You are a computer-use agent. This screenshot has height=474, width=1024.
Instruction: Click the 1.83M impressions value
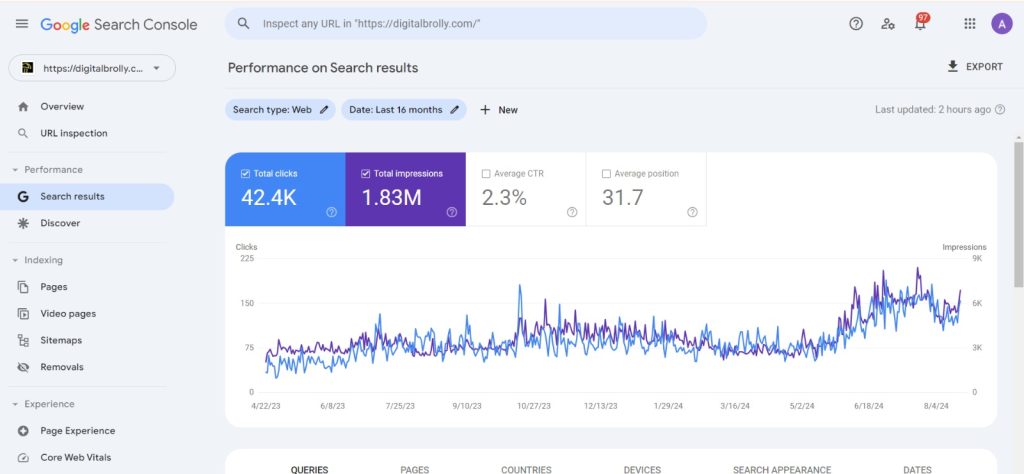click(x=392, y=197)
